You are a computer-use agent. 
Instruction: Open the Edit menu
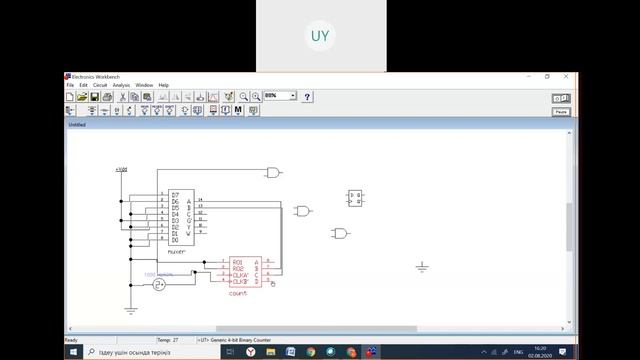(83, 85)
